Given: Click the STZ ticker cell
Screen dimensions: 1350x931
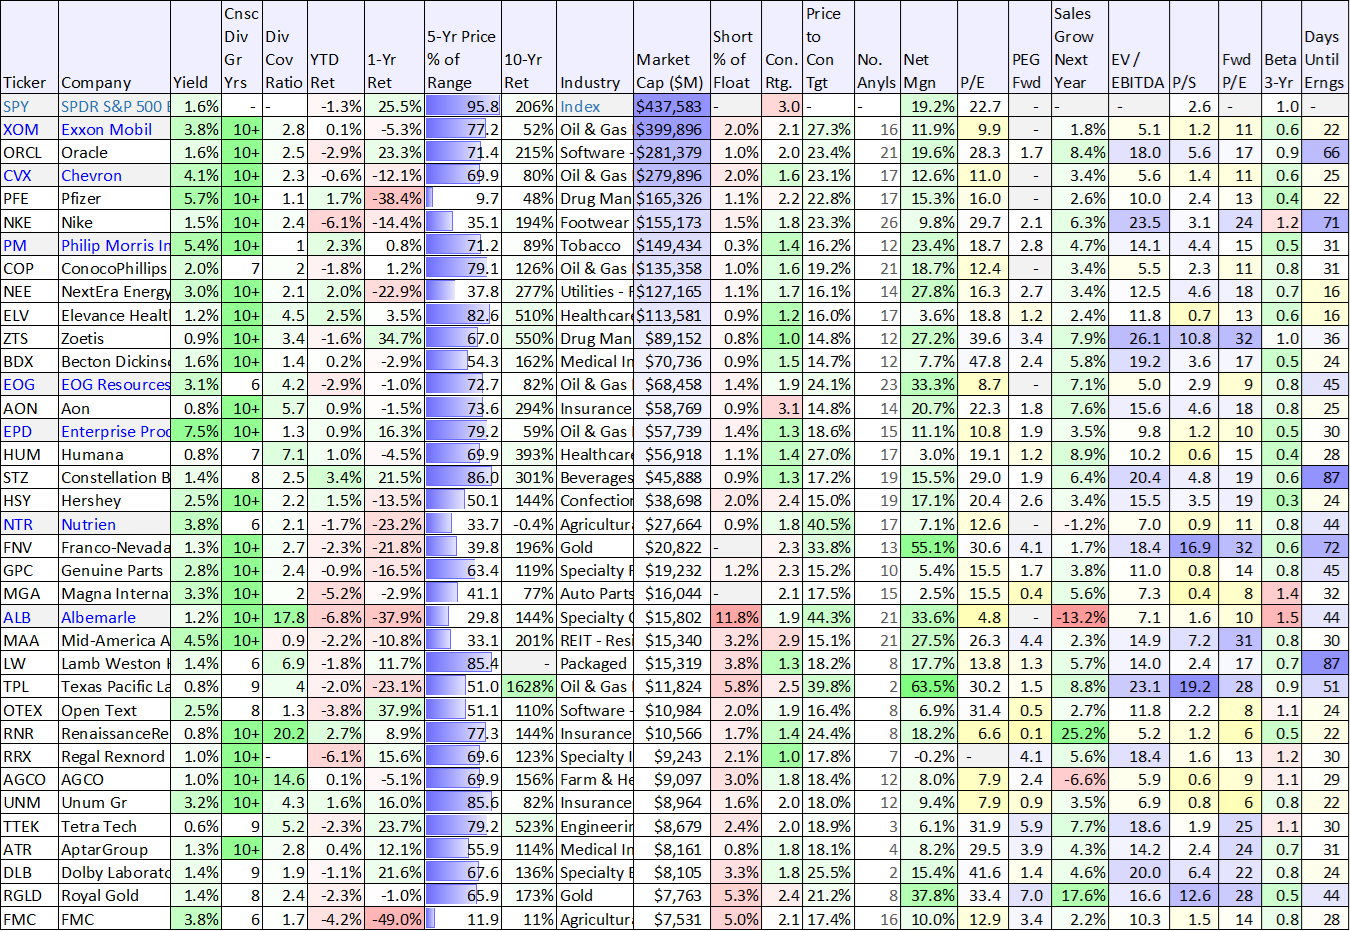Looking at the screenshot, I should (29, 477).
